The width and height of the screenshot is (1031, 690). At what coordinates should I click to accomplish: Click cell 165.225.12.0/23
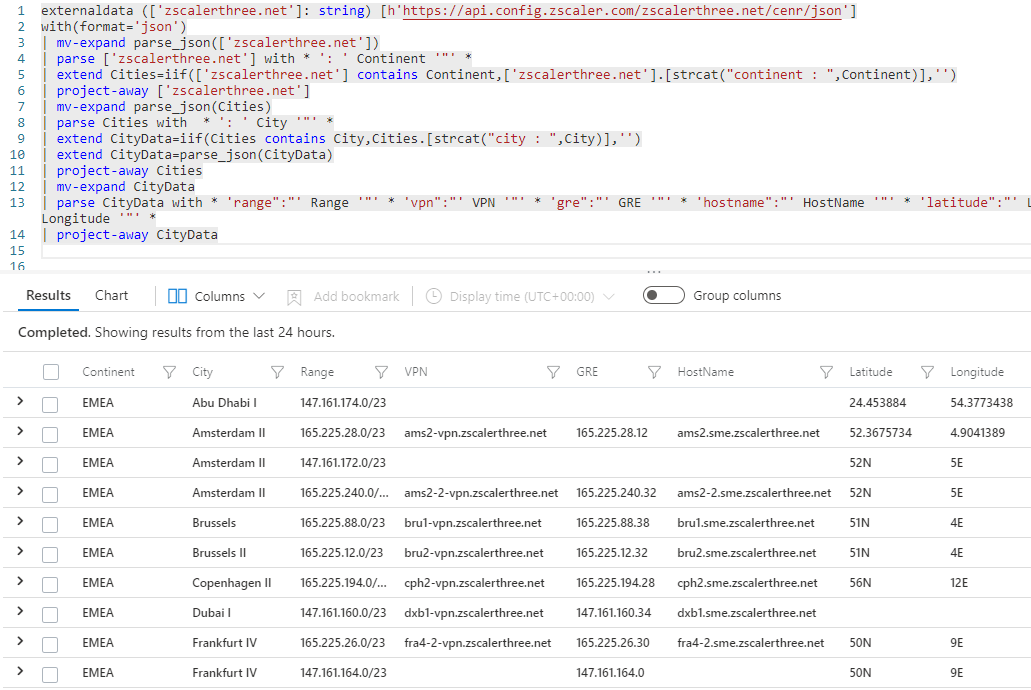(342, 553)
